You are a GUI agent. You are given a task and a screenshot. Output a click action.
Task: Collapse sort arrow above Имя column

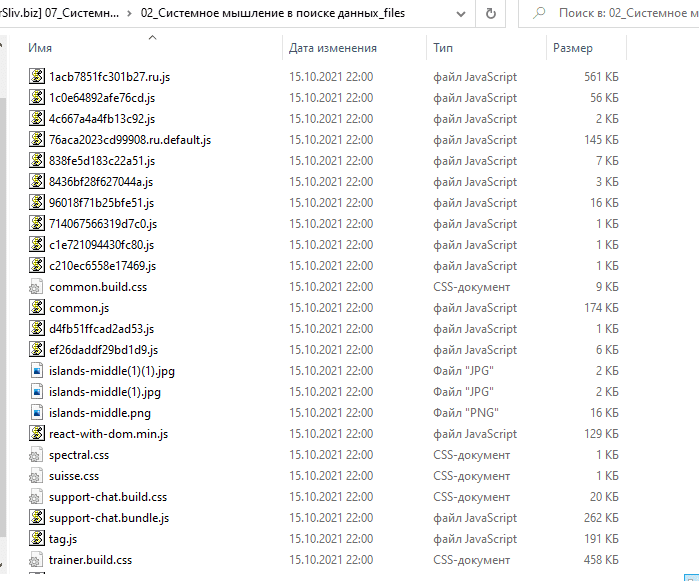pyautogui.click(x=152, y=37)
